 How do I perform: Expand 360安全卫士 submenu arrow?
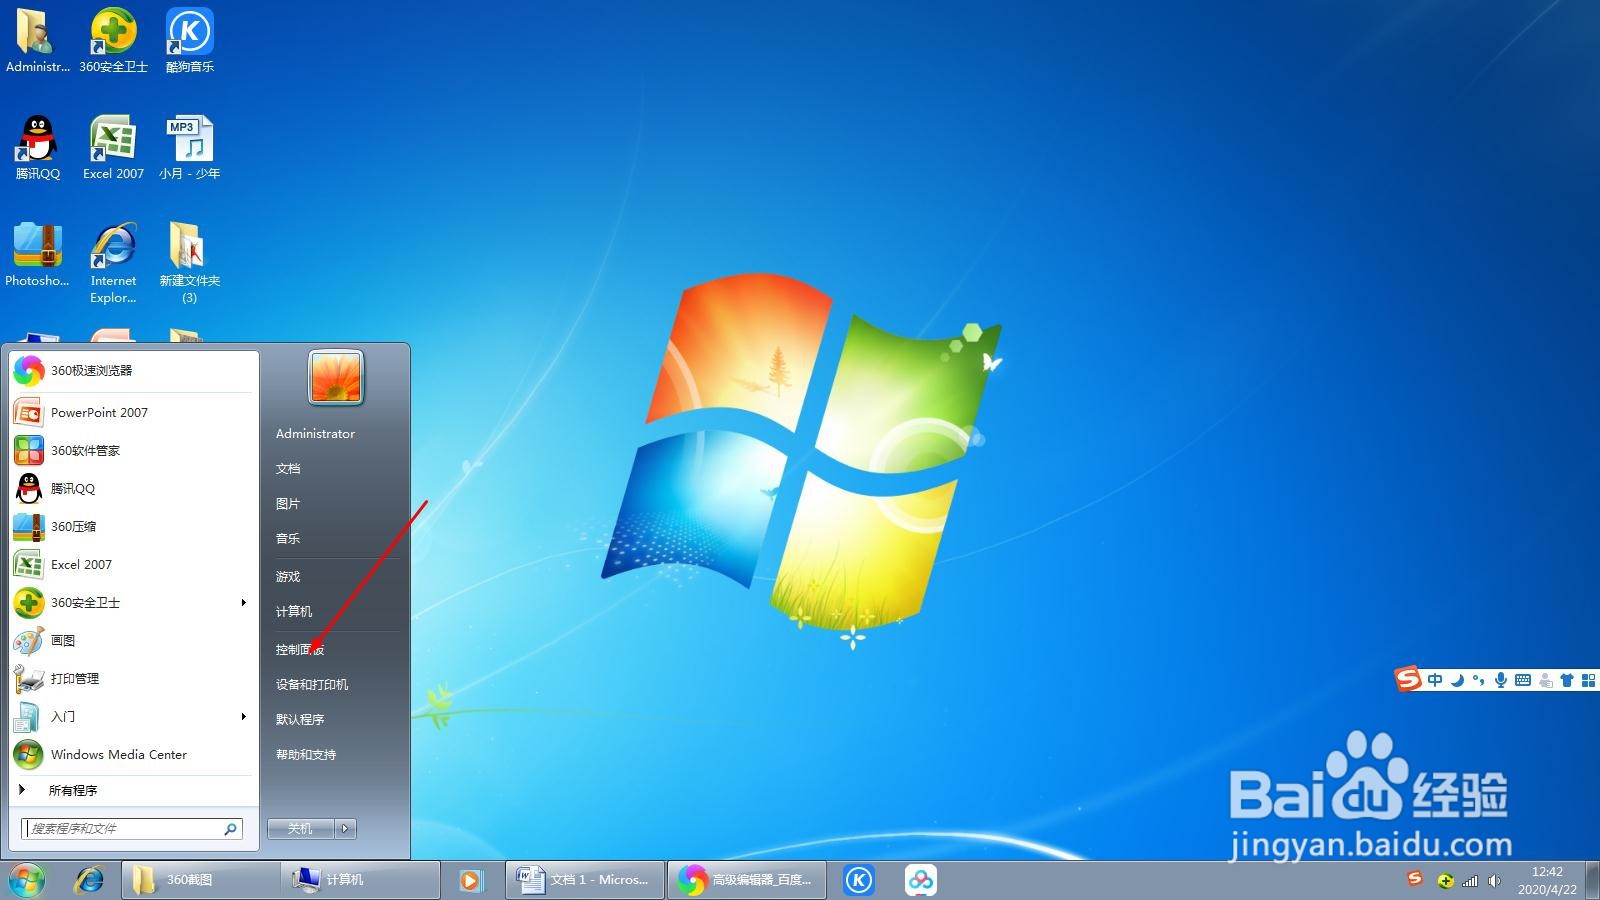tap(243, 602)
